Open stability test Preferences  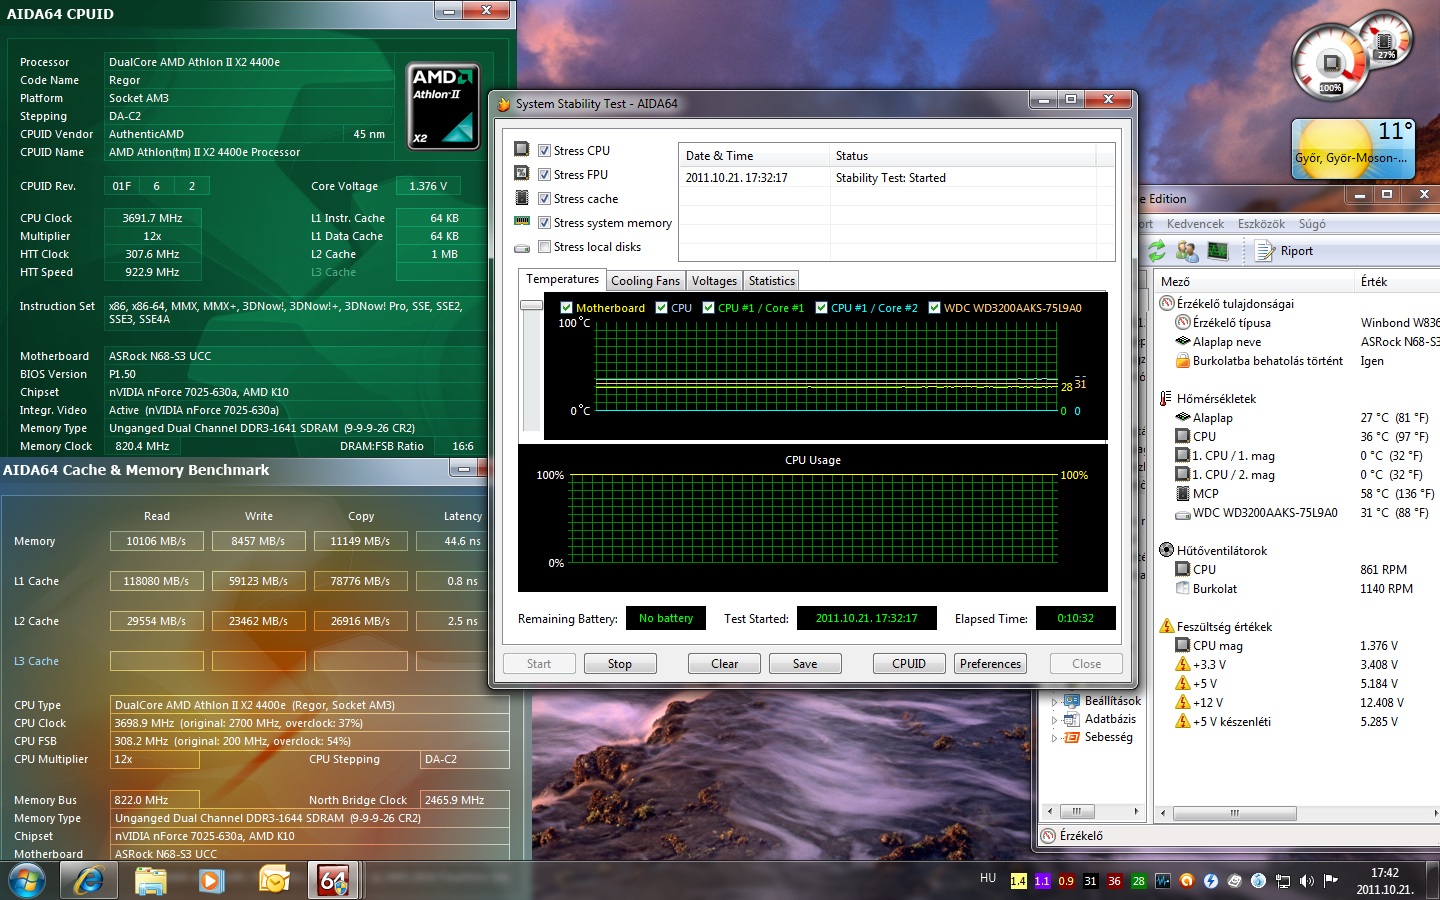(990, 664)
